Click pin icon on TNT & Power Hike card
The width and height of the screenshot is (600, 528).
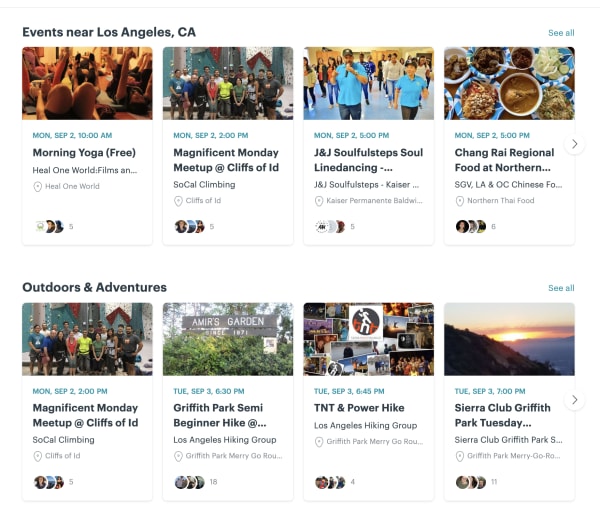pyautogui.click(x=319, y=442)
